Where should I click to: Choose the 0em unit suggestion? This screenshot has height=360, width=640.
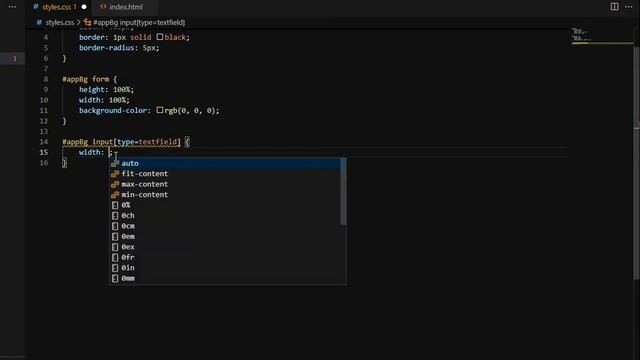225,237
